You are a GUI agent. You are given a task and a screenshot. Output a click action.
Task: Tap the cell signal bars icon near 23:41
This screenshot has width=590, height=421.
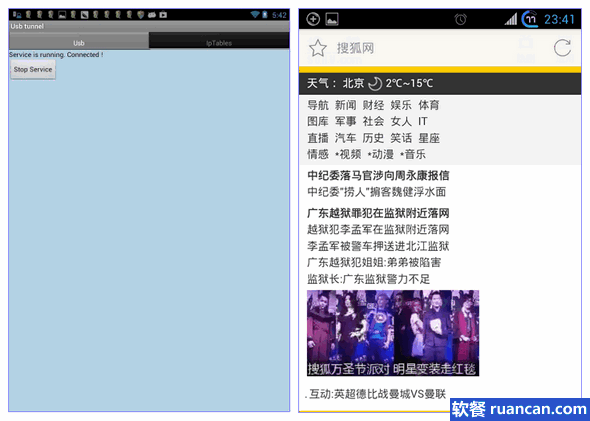[511, 19]
